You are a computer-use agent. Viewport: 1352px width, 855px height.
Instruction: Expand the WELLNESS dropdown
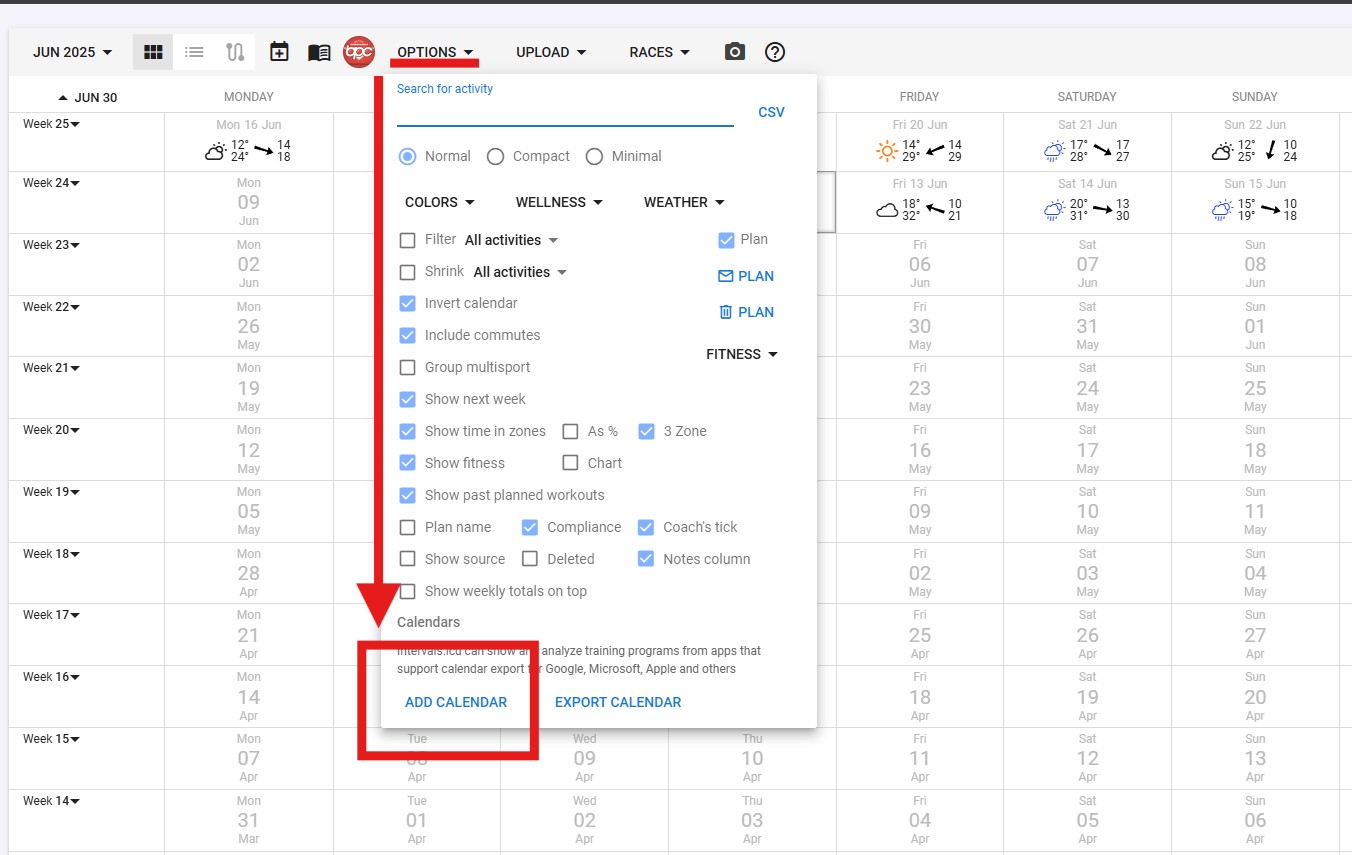tap(558, 202)
